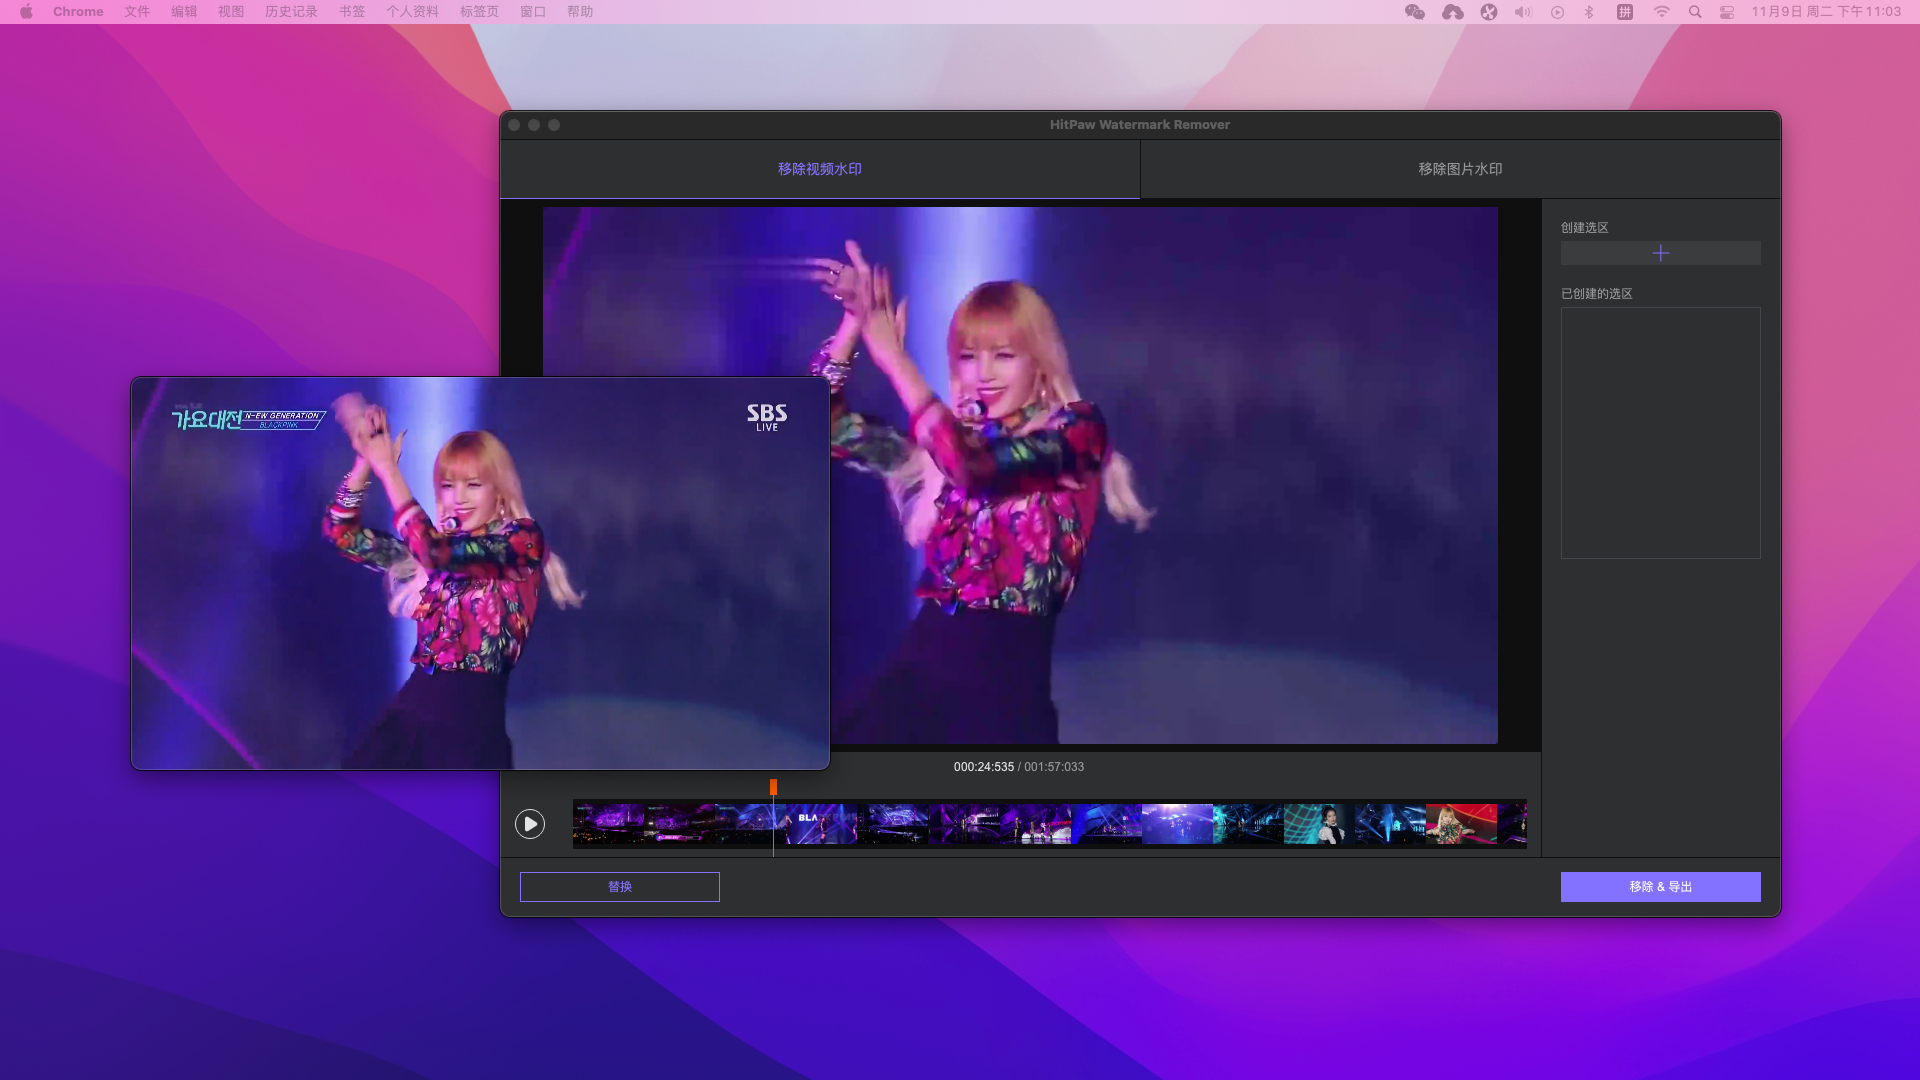The width and height of the screenshot is (1920, 1080).
Task: Open the 历史记录 menu
Action: [x=291, y=12]
